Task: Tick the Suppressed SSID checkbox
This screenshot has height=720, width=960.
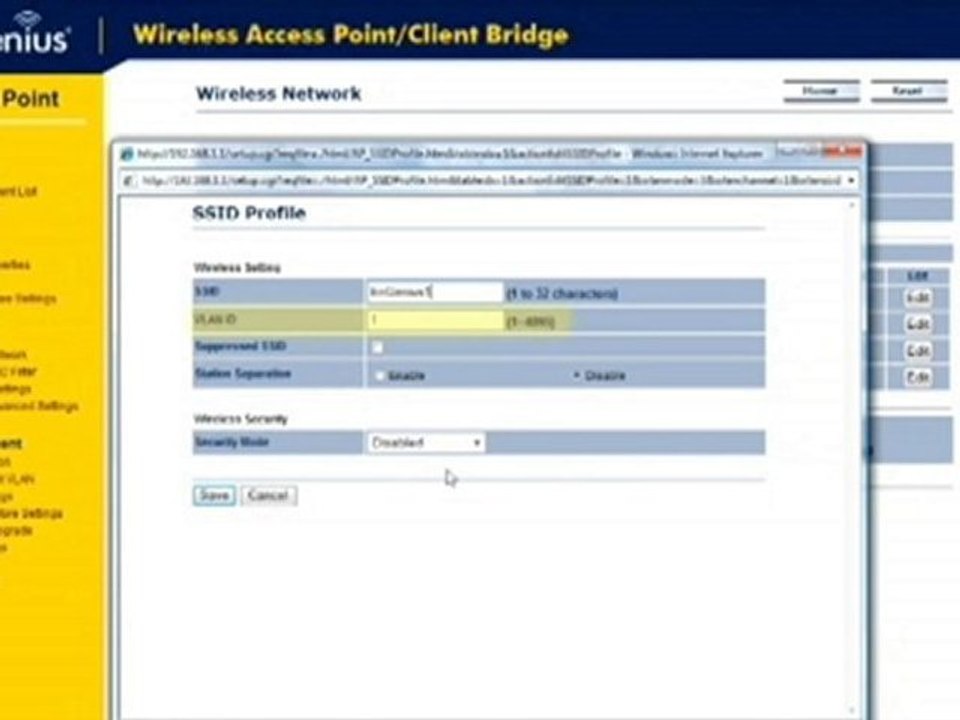Action: point(378,347)
